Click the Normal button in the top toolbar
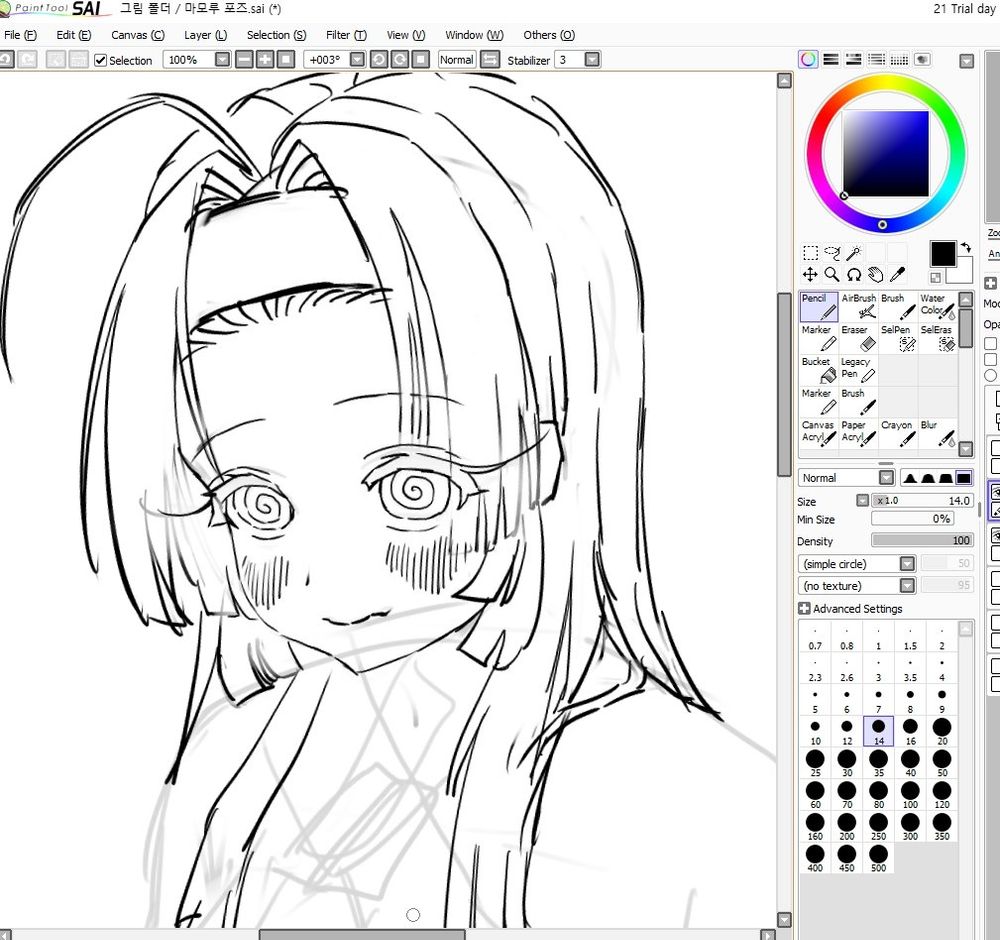1000x940 pixels. point(457,60)
